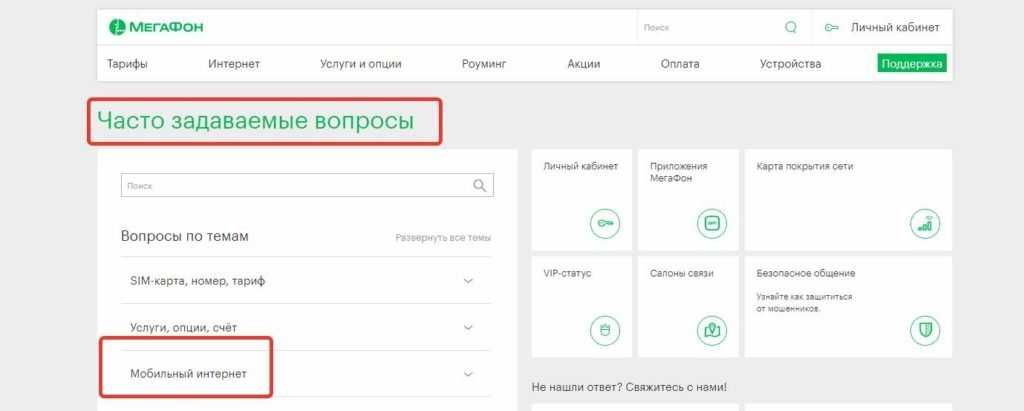
Task: Expand the Услуги, опции, счёт chevron
Action: coord(468,327)
